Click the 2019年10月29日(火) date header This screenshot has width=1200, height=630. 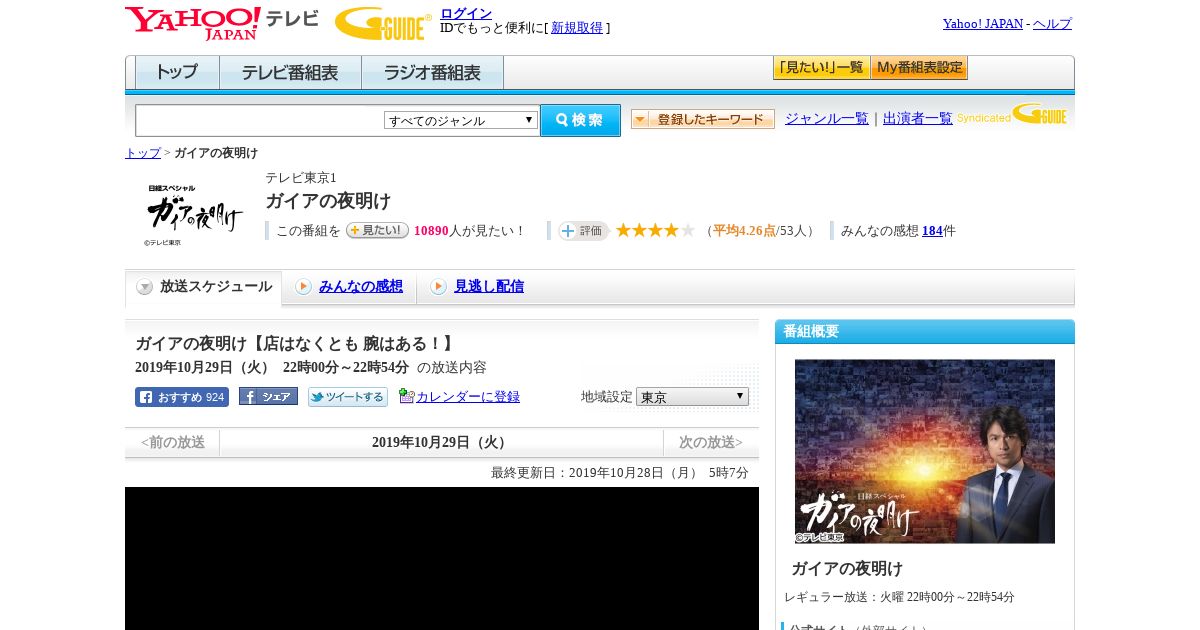pos(441,442)
